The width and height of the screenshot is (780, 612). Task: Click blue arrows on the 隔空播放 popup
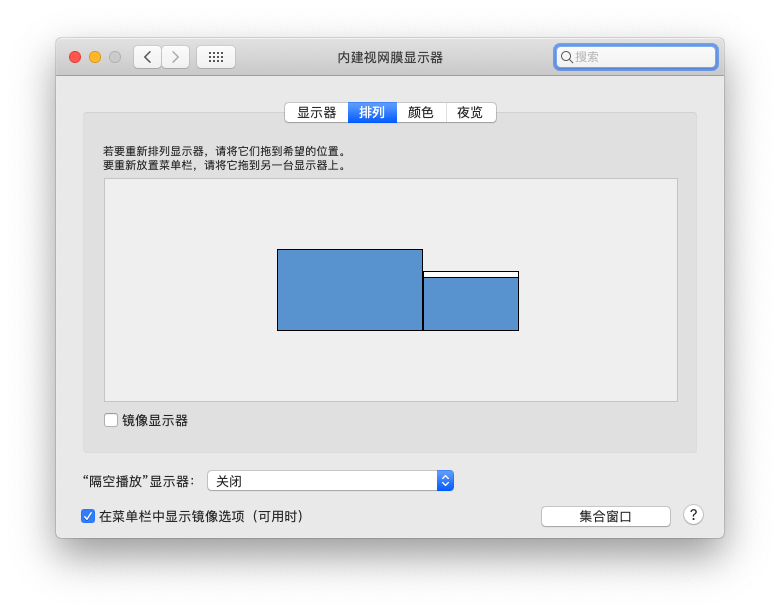pyautogui.click(x=446, y=481)
